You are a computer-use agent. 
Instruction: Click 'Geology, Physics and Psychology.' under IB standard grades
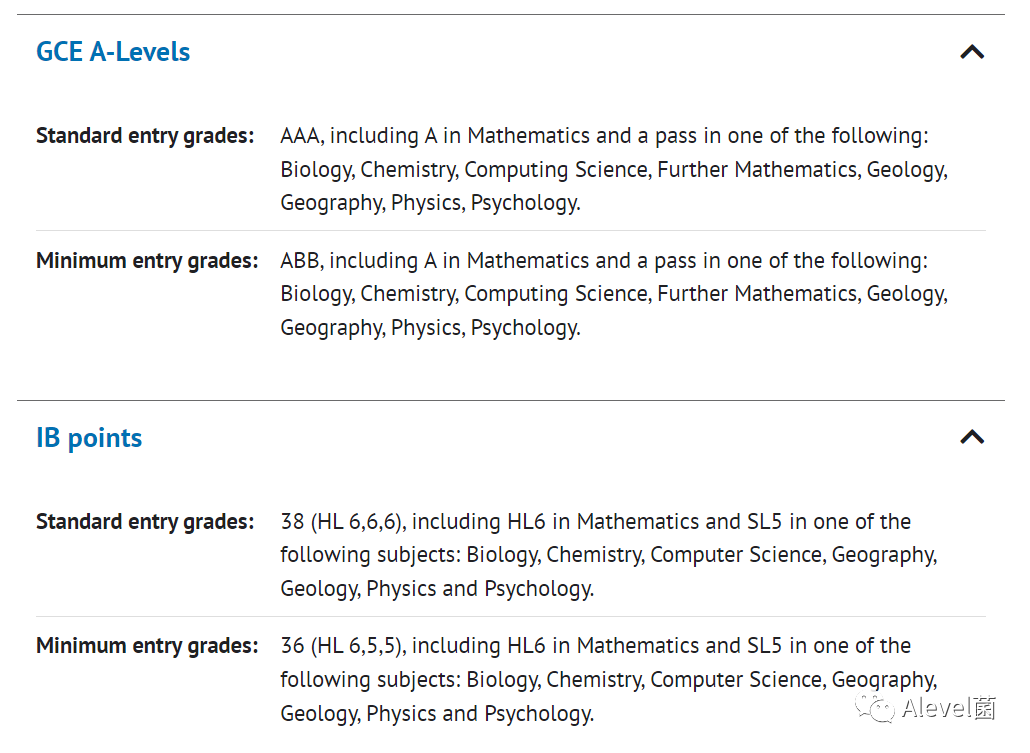(437, 589)
